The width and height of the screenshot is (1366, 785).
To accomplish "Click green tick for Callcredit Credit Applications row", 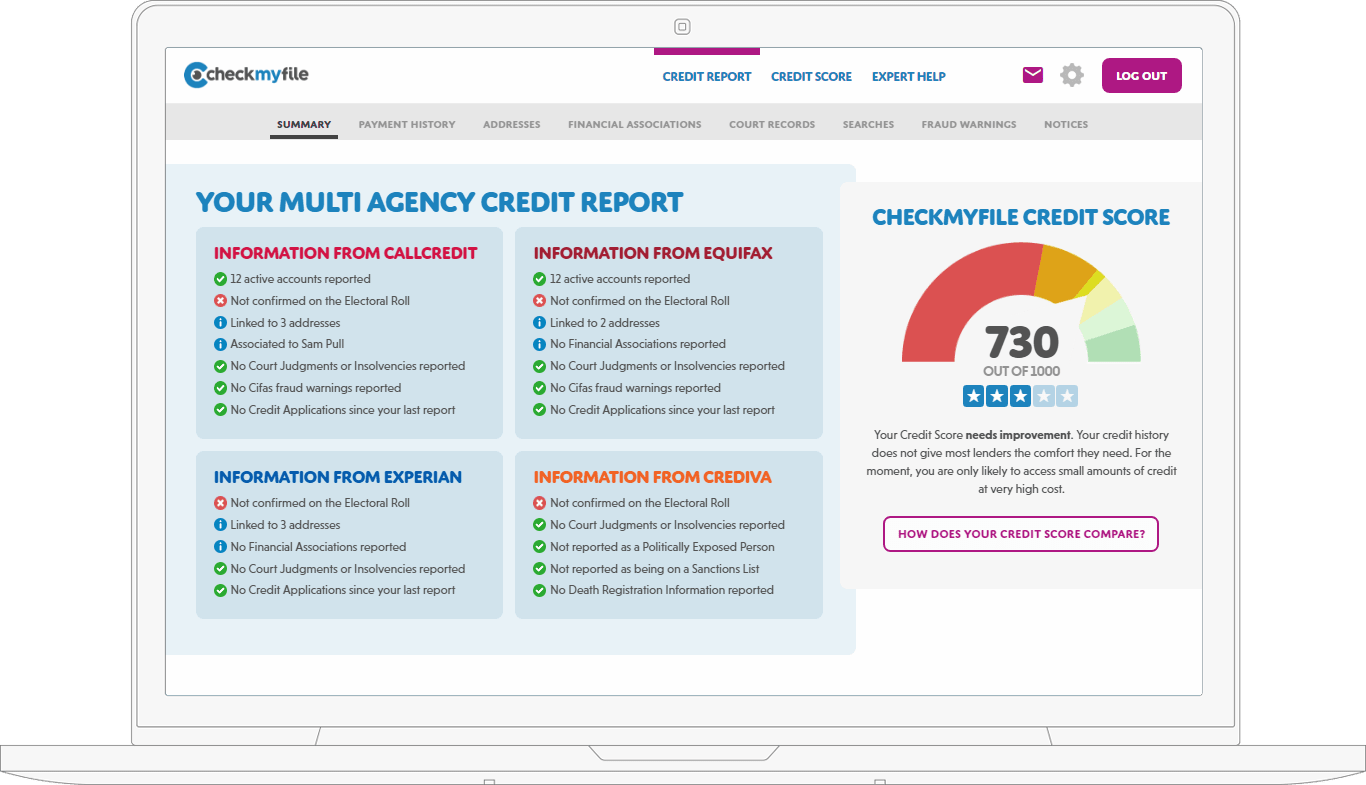I will tap(220, 410).
